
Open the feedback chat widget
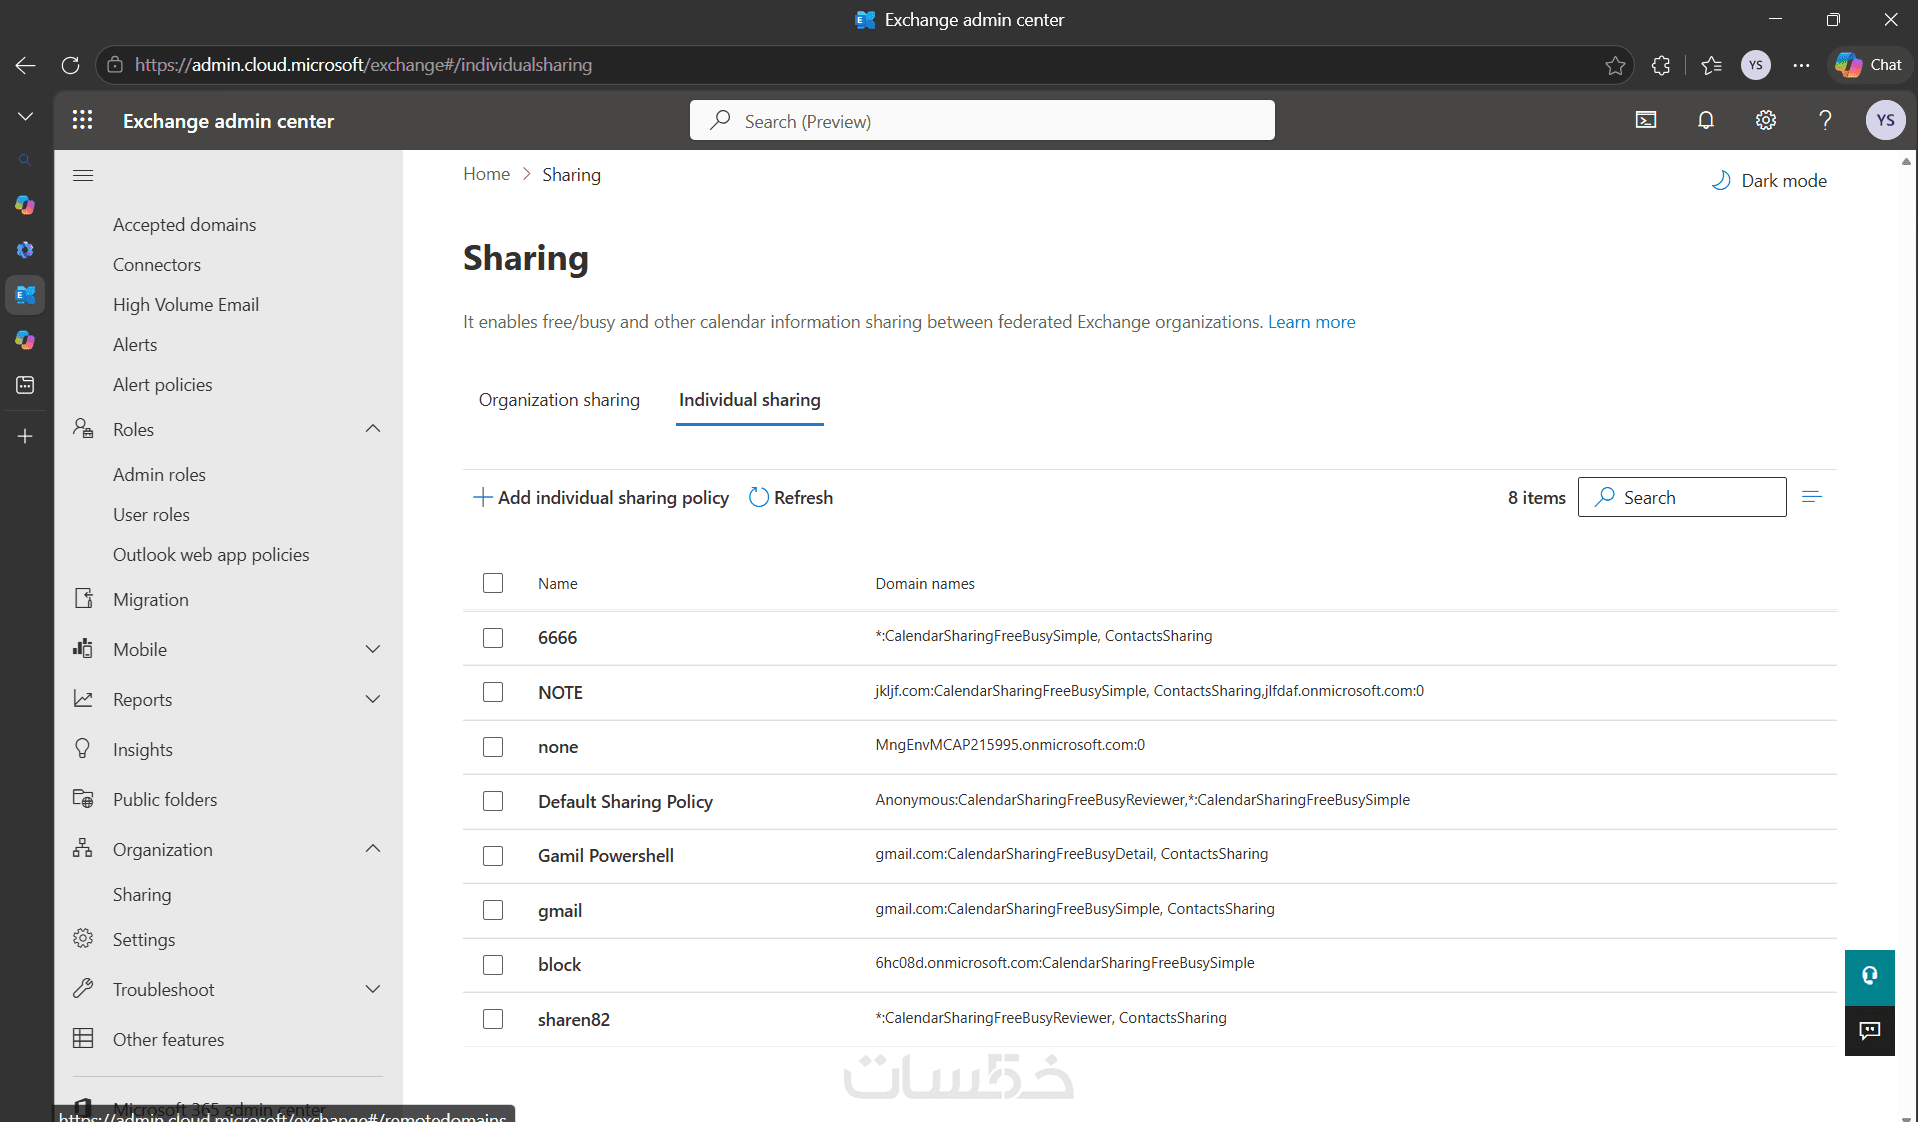coord(1870,1031)
